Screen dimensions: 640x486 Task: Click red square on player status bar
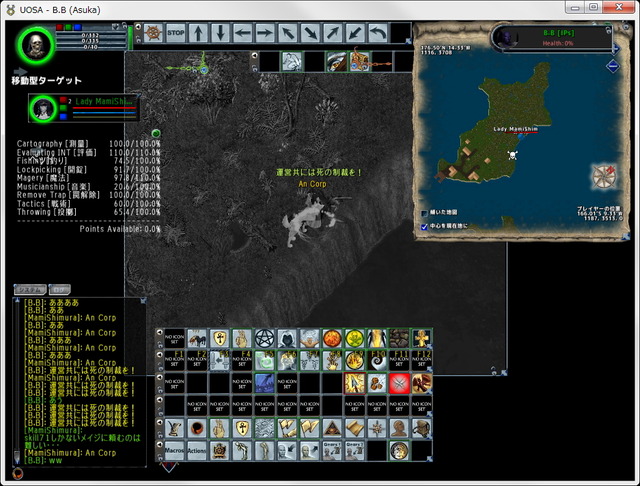60,27
